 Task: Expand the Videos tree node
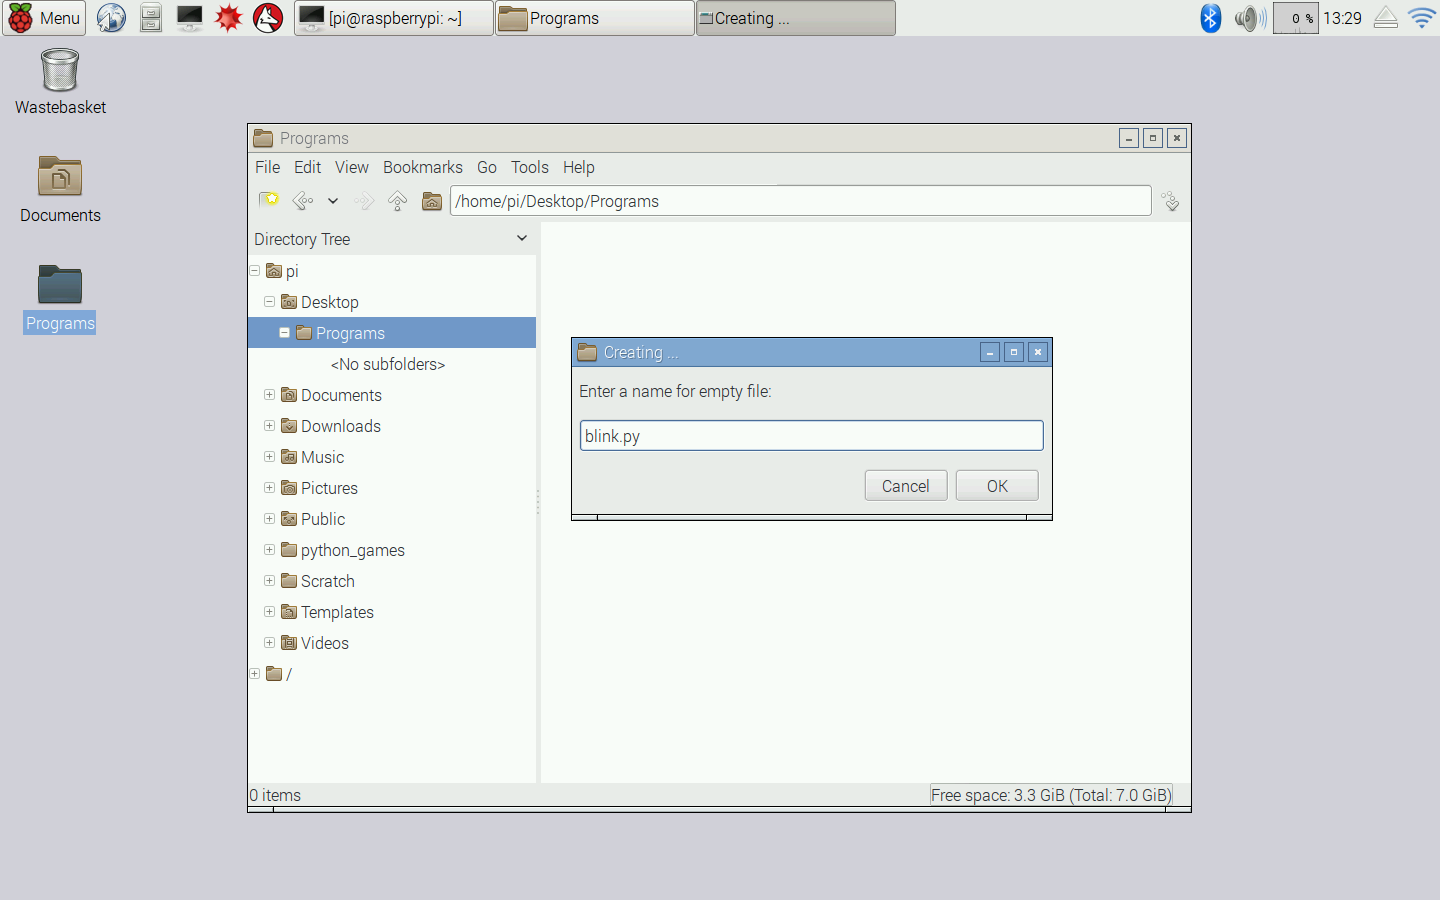tap(269, 643)
